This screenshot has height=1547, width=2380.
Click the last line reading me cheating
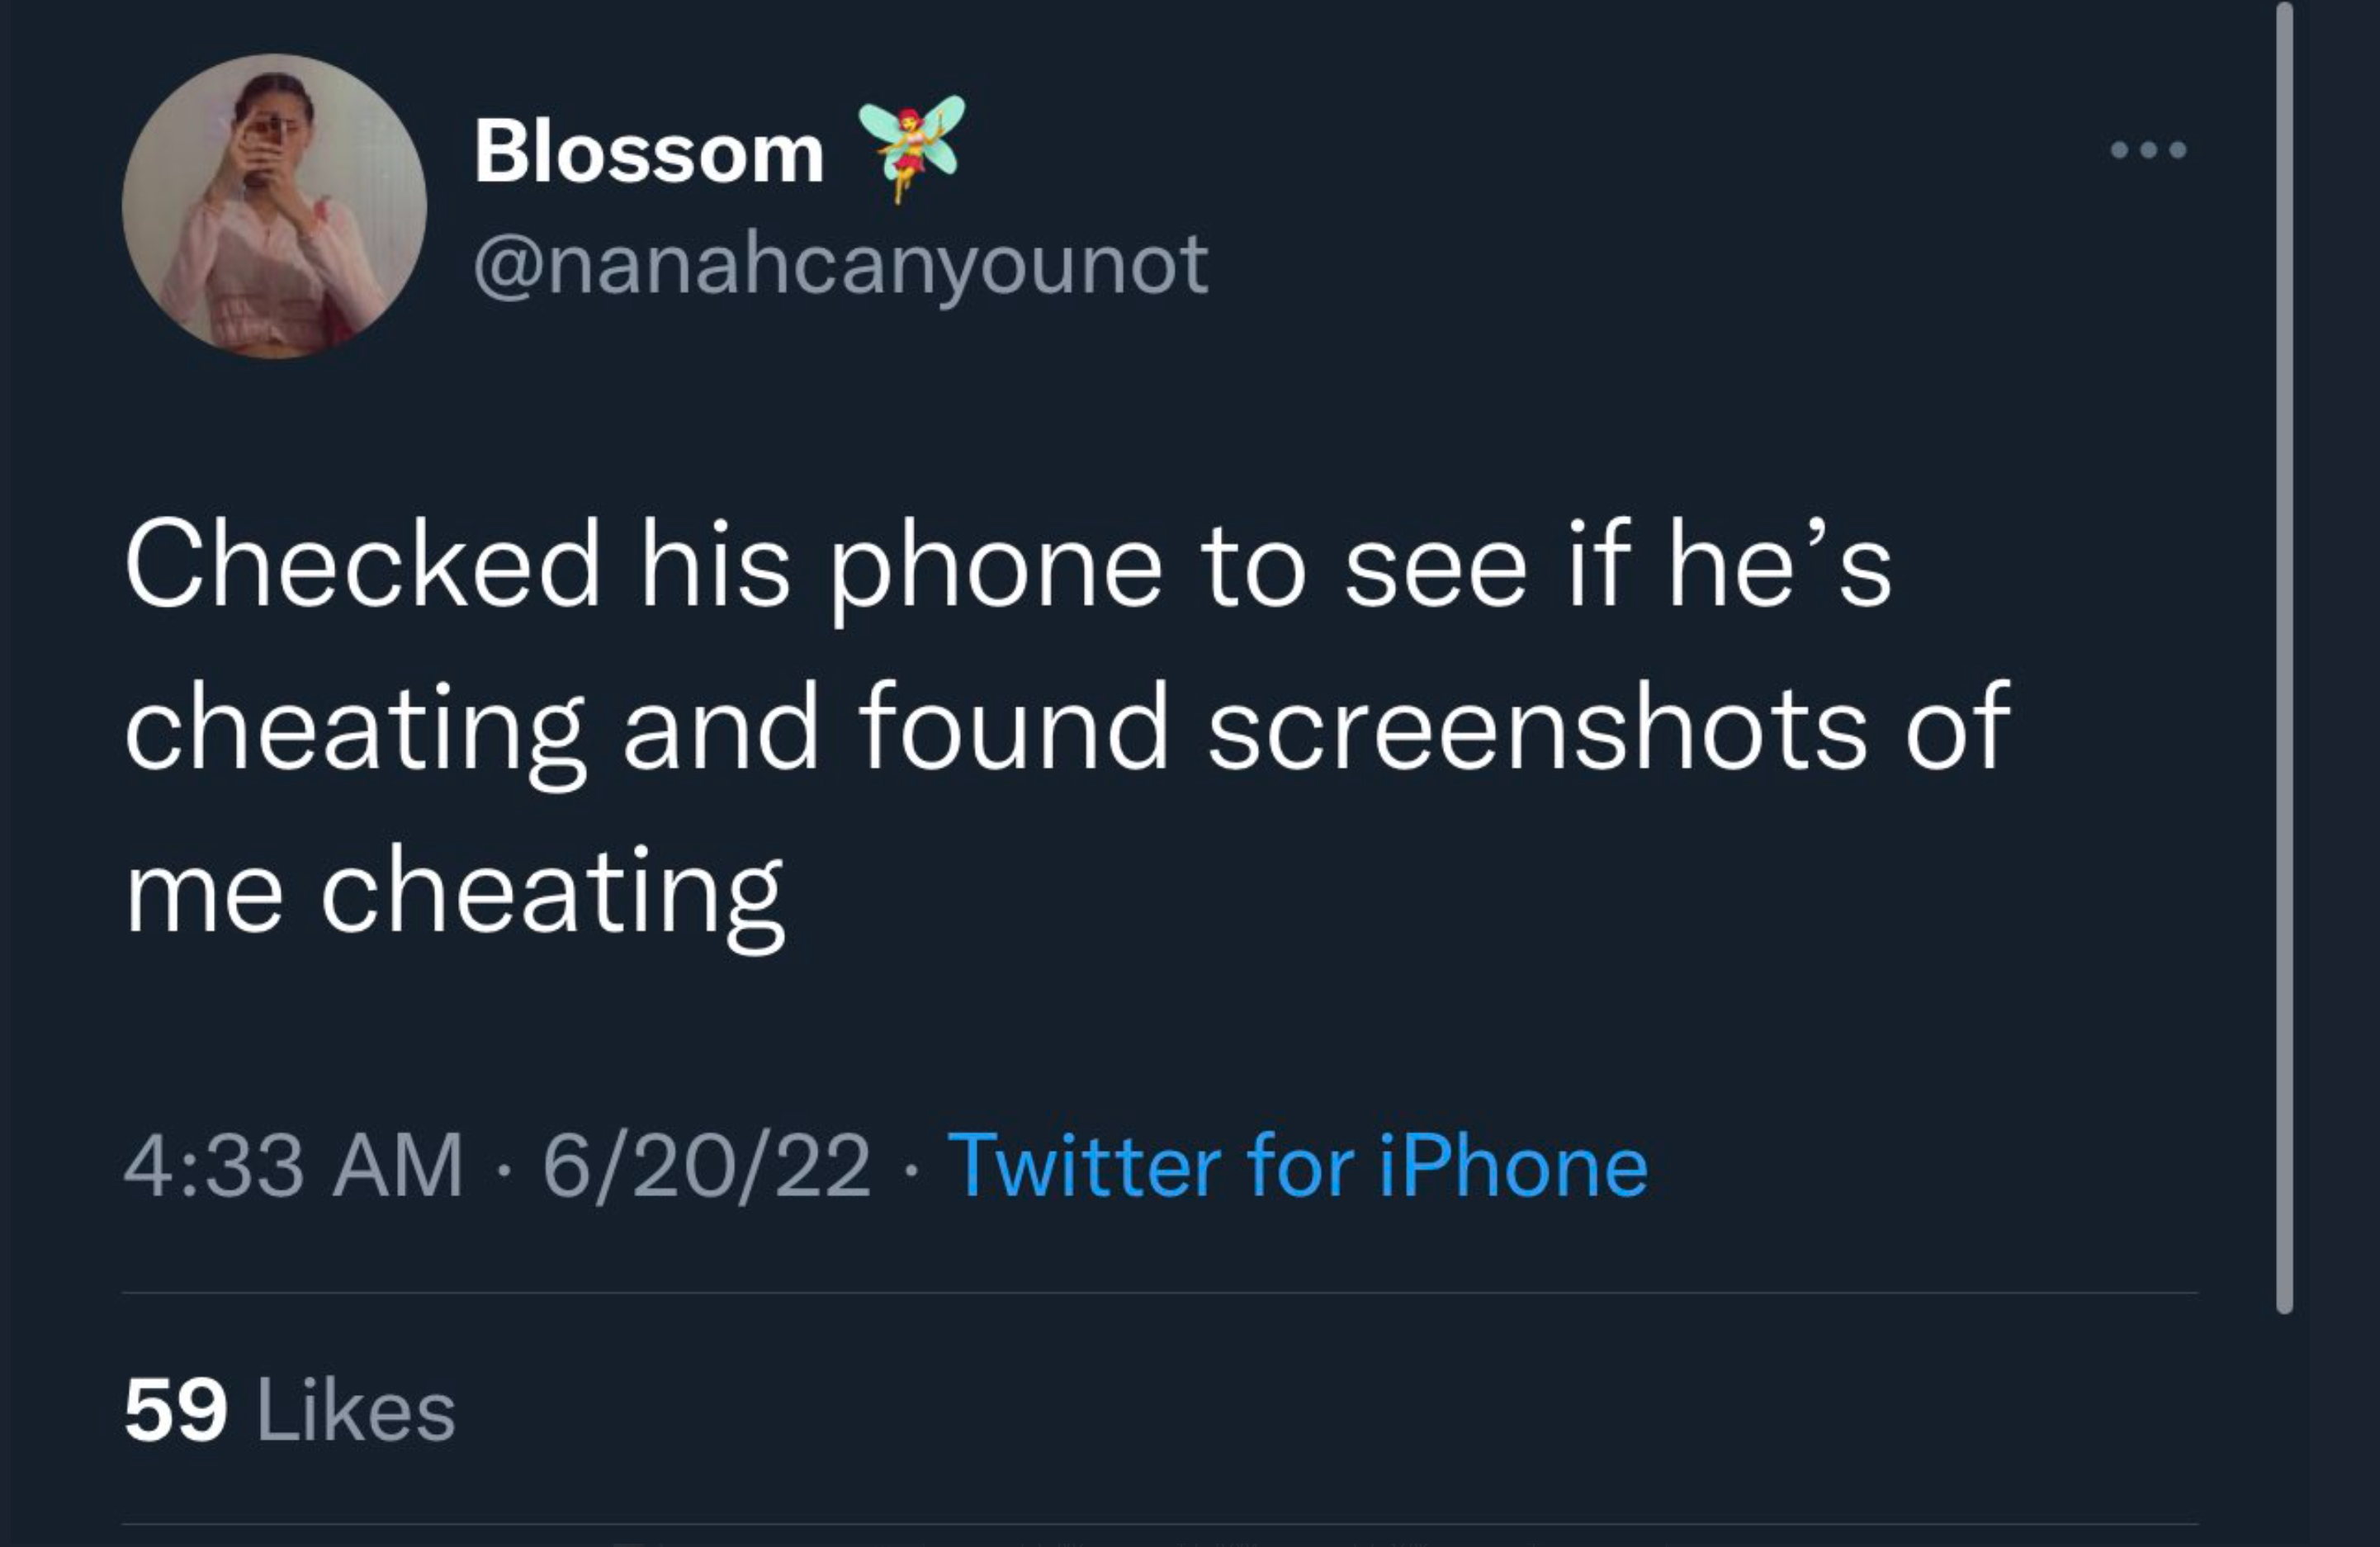click(455, 893)
